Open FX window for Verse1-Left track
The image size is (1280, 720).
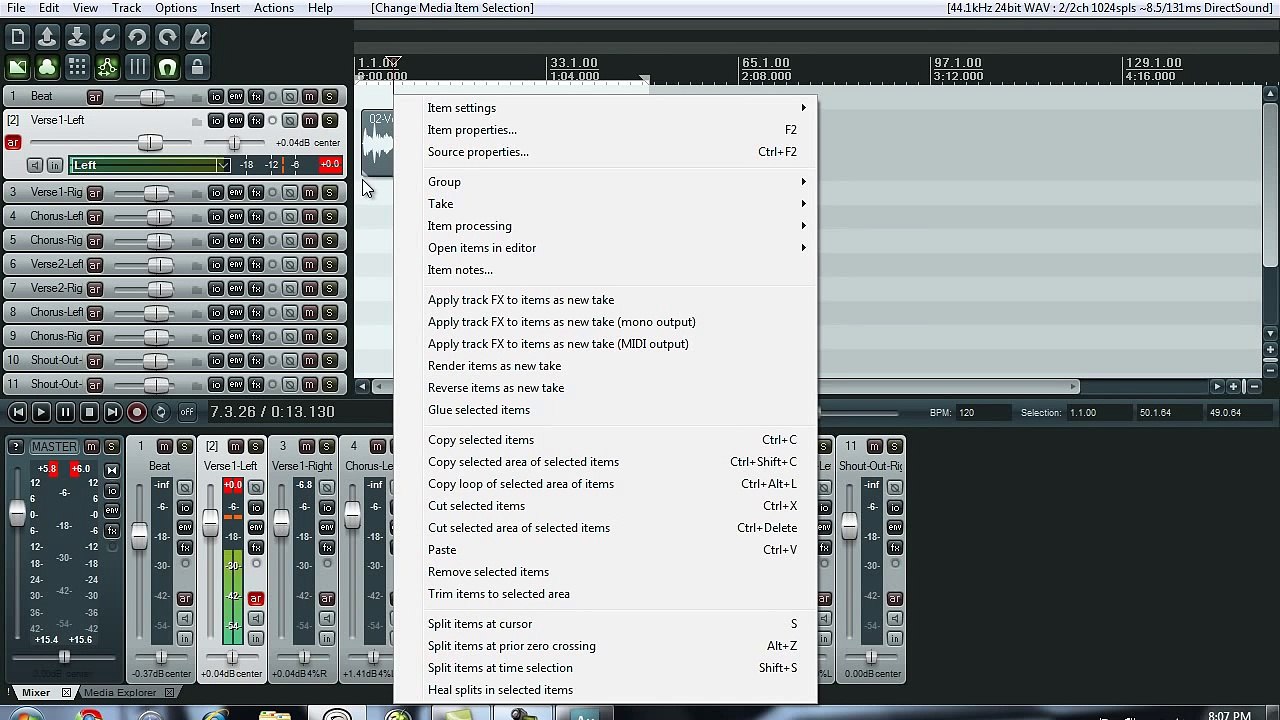pos(256,120)
